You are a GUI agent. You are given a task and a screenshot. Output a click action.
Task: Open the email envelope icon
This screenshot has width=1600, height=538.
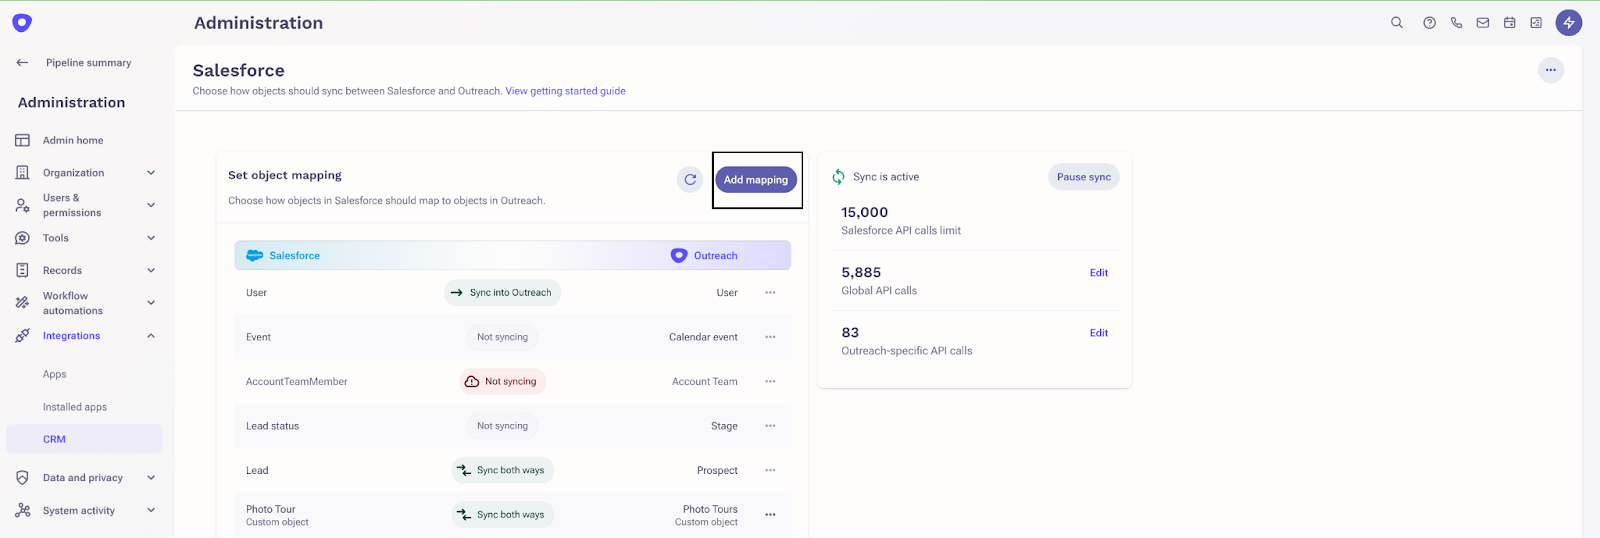tap(1483, 22)
